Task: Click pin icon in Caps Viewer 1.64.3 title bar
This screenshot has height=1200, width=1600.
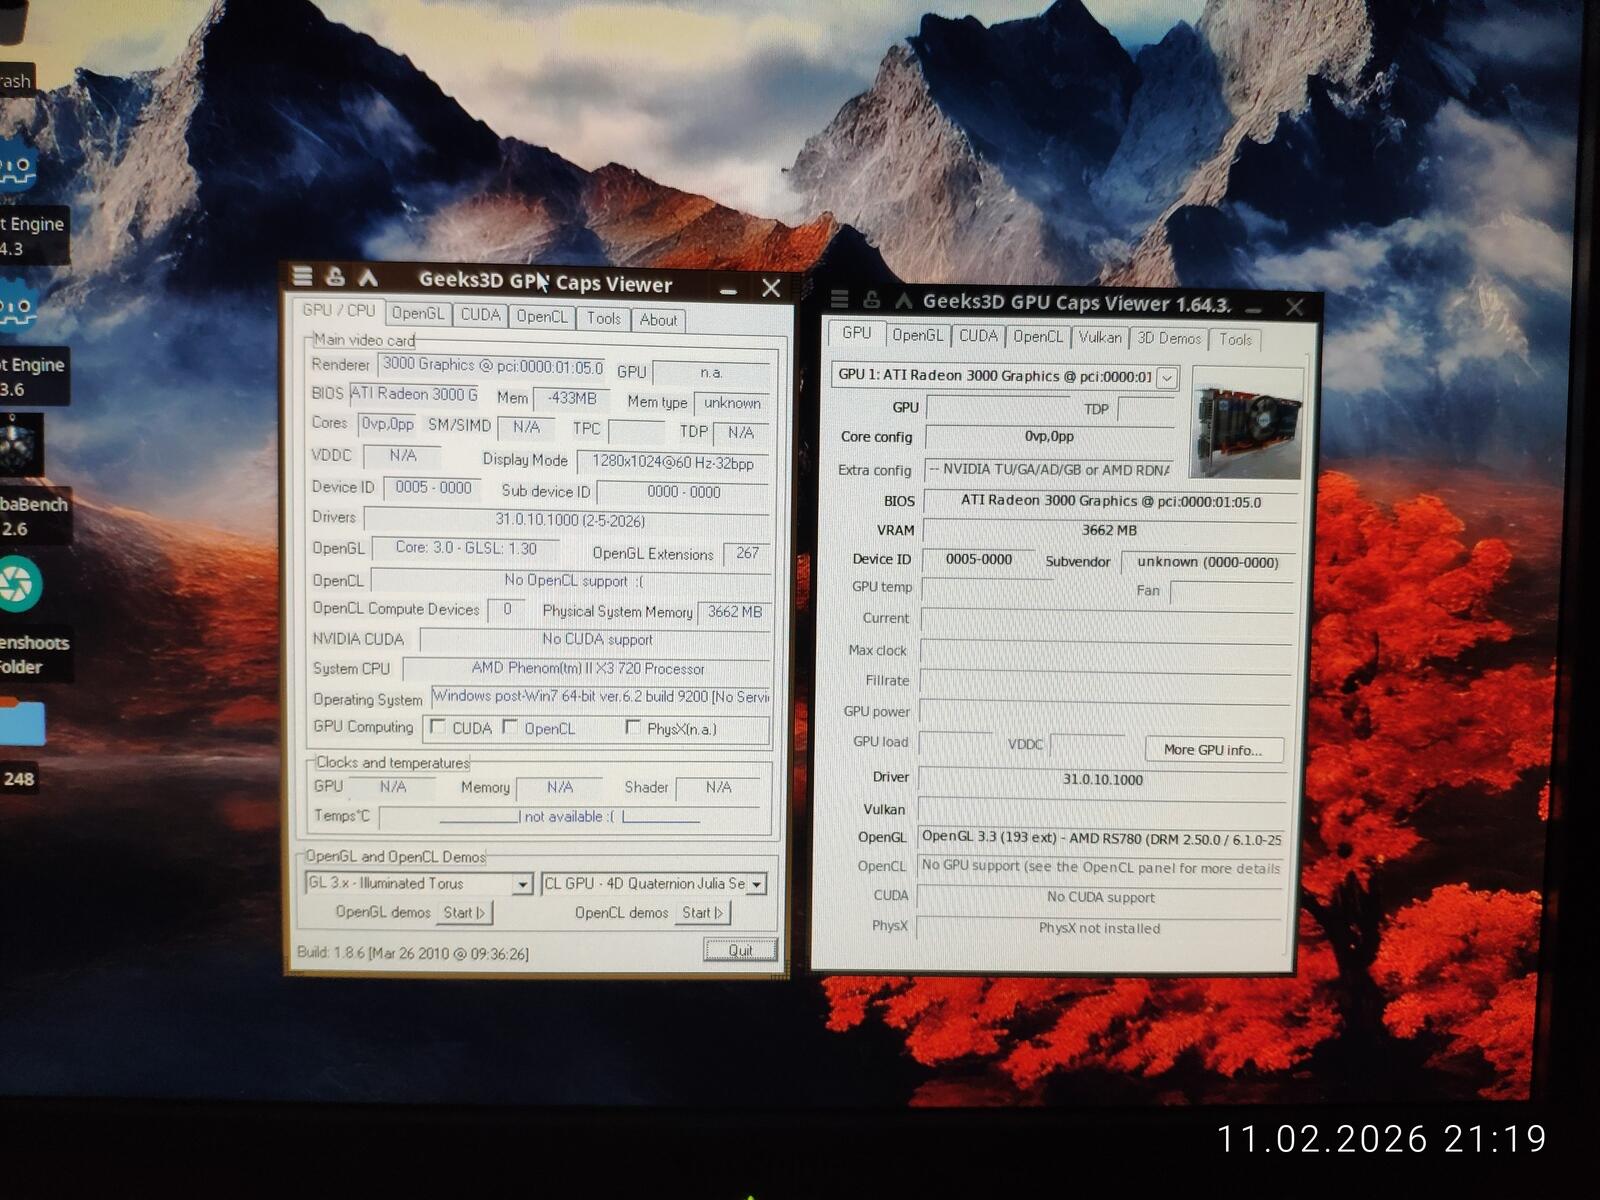Action: coord(872,299)
